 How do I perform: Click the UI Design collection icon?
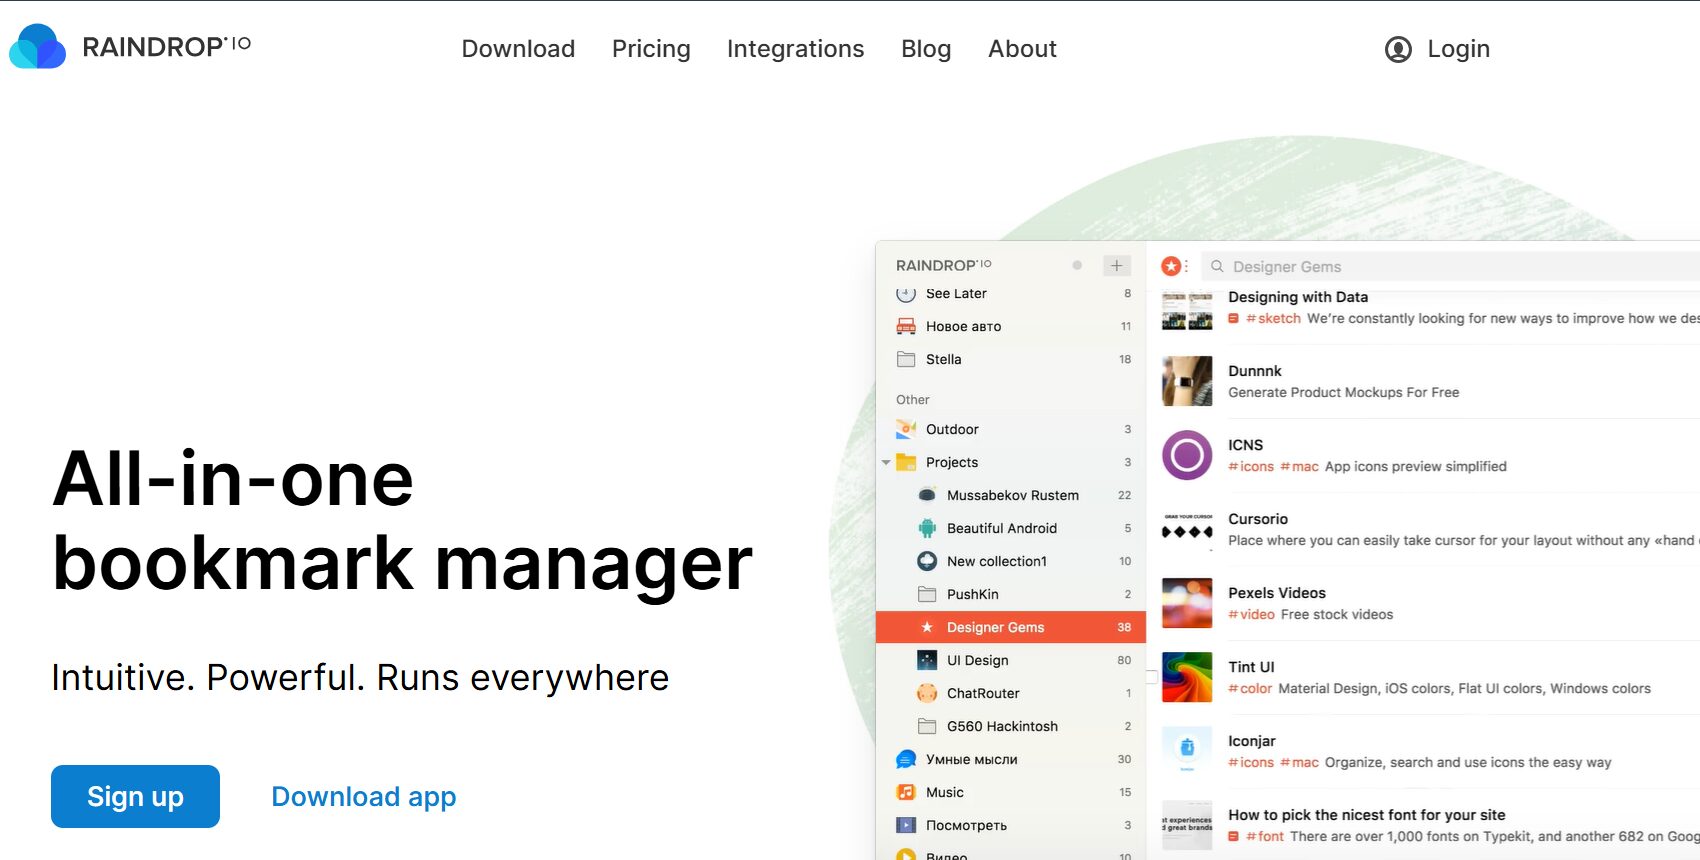click(927, 660)
